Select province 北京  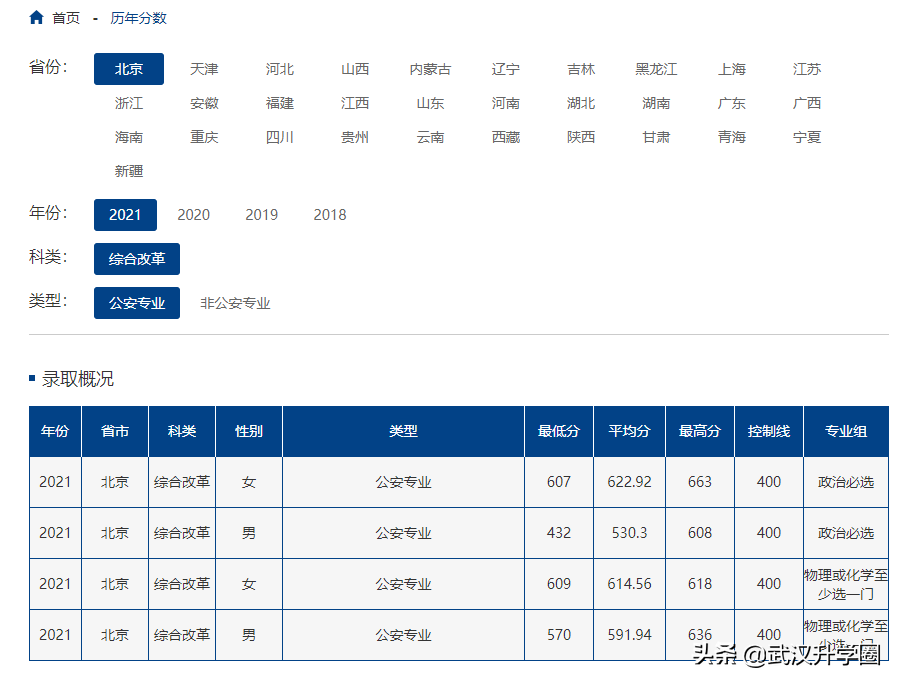[129, 69]
